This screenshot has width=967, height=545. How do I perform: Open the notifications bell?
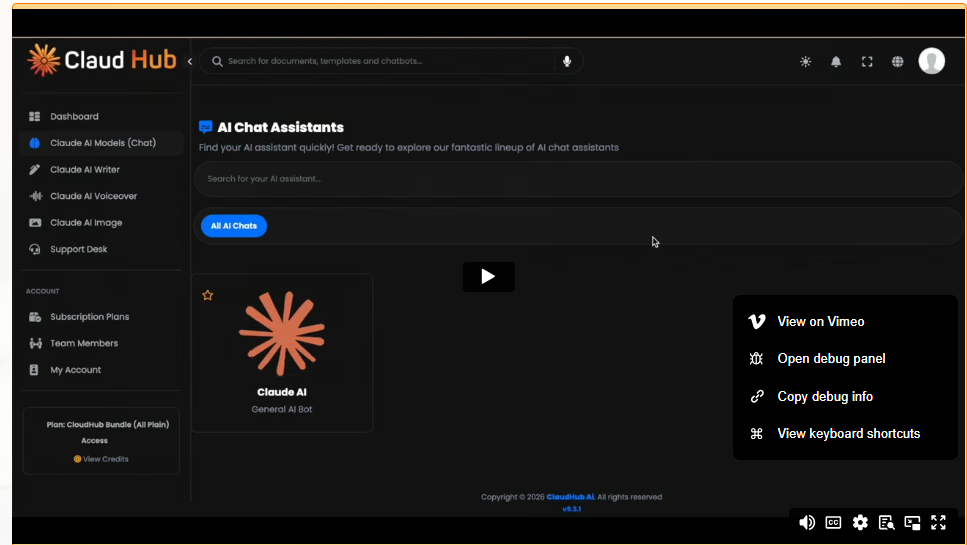[x=836, y=62]
